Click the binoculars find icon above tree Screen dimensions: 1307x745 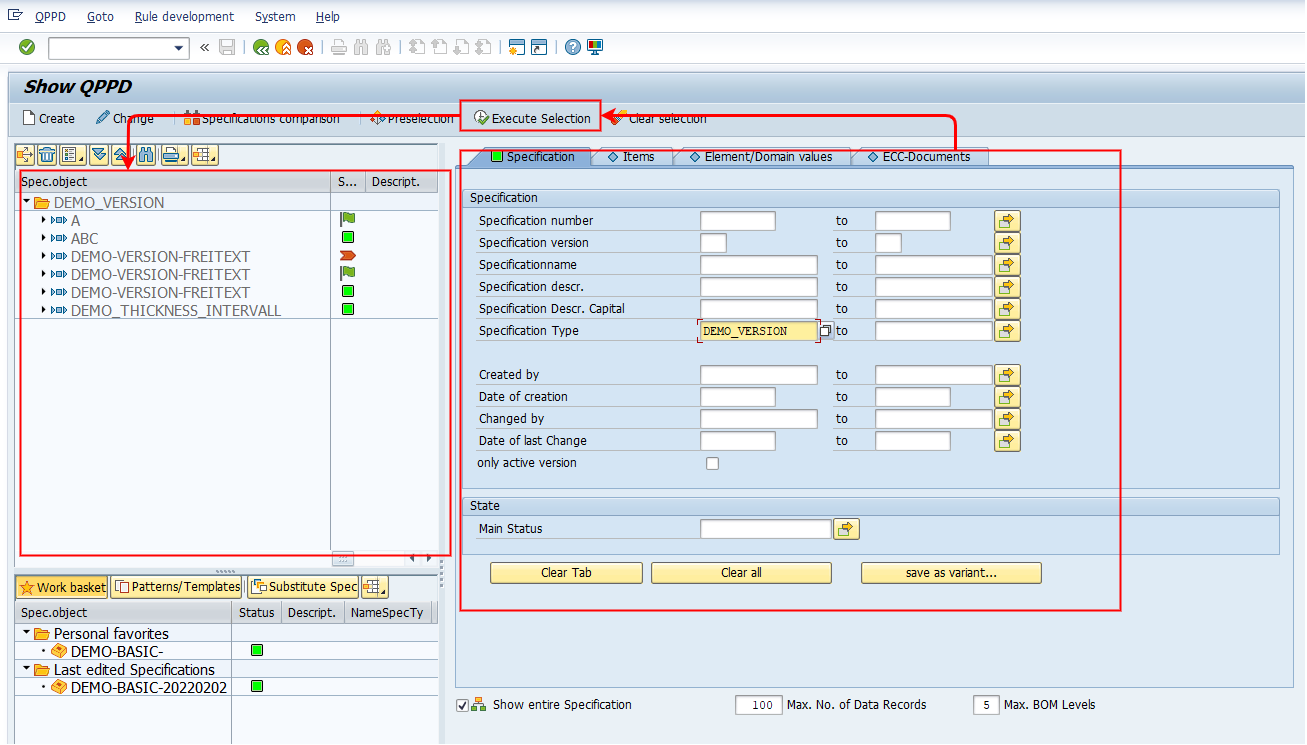(146, 155)
